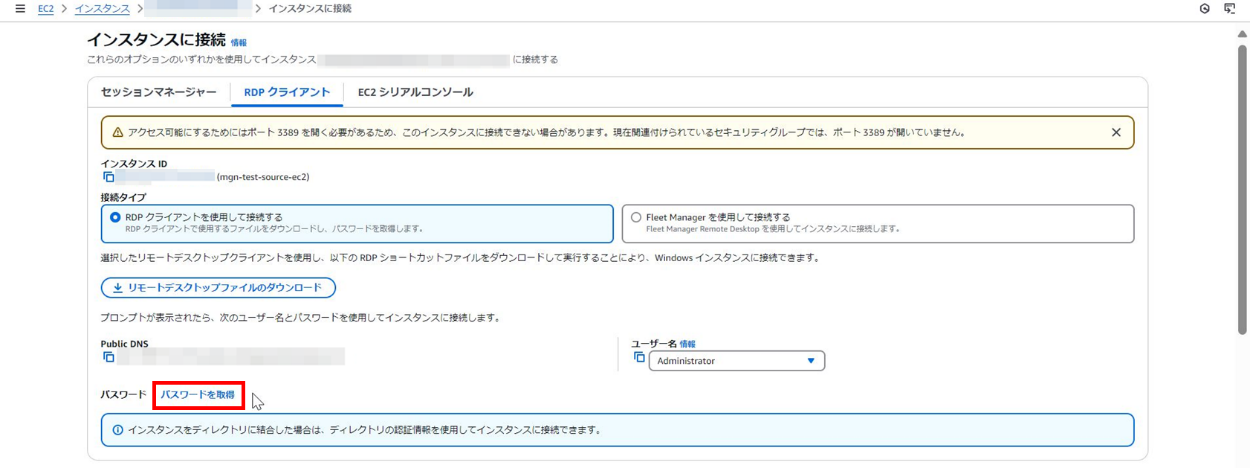Switch to EC2 シリアルコンソール tab

pos(415,92)
